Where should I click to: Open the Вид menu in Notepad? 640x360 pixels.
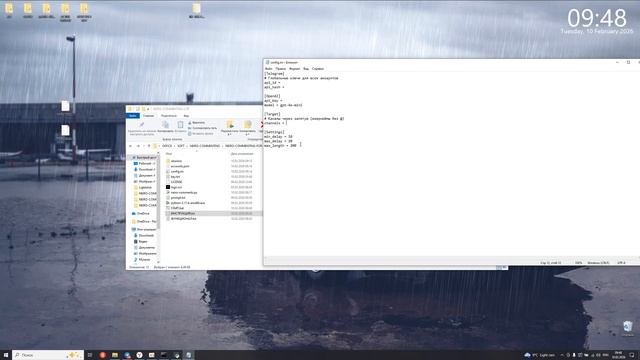click(306, 69)
